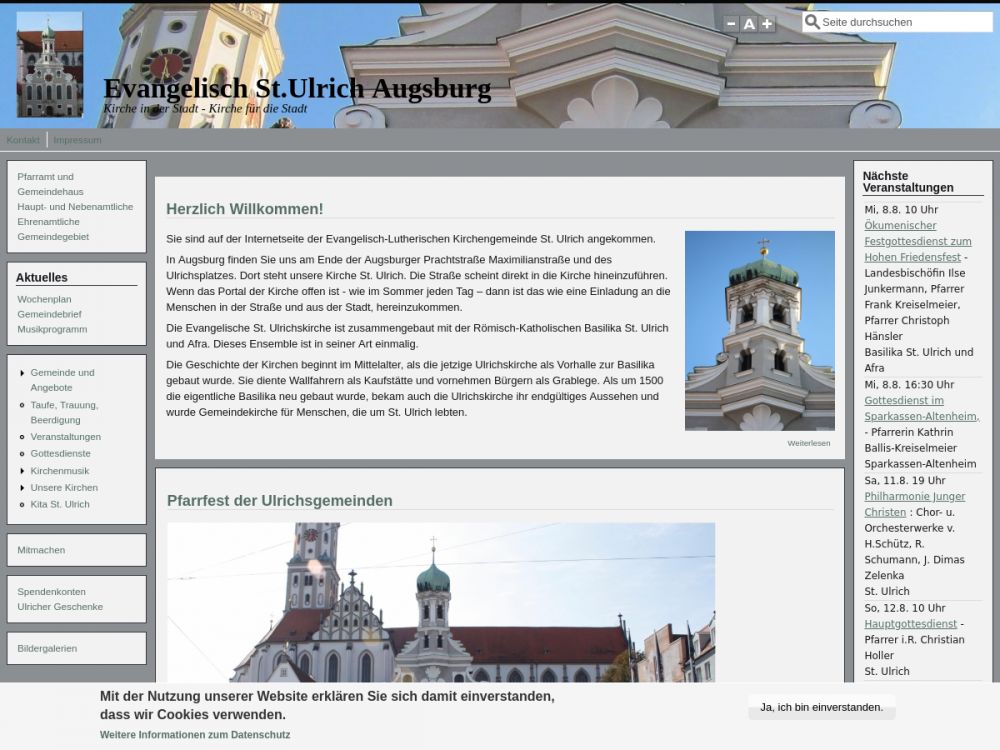Increase font size with the plus icon

pyautogui.click(x=767, y=24)
